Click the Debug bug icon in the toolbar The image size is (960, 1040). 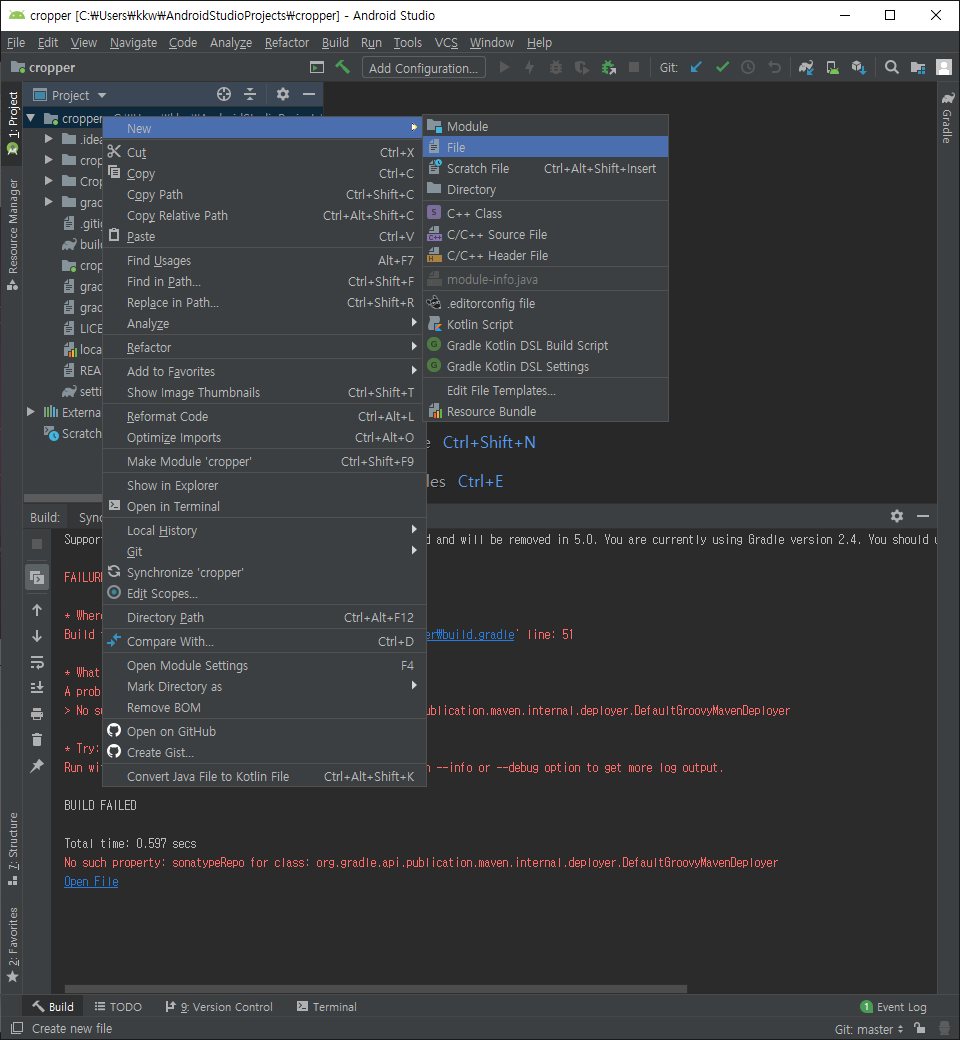tap(556, 67)
